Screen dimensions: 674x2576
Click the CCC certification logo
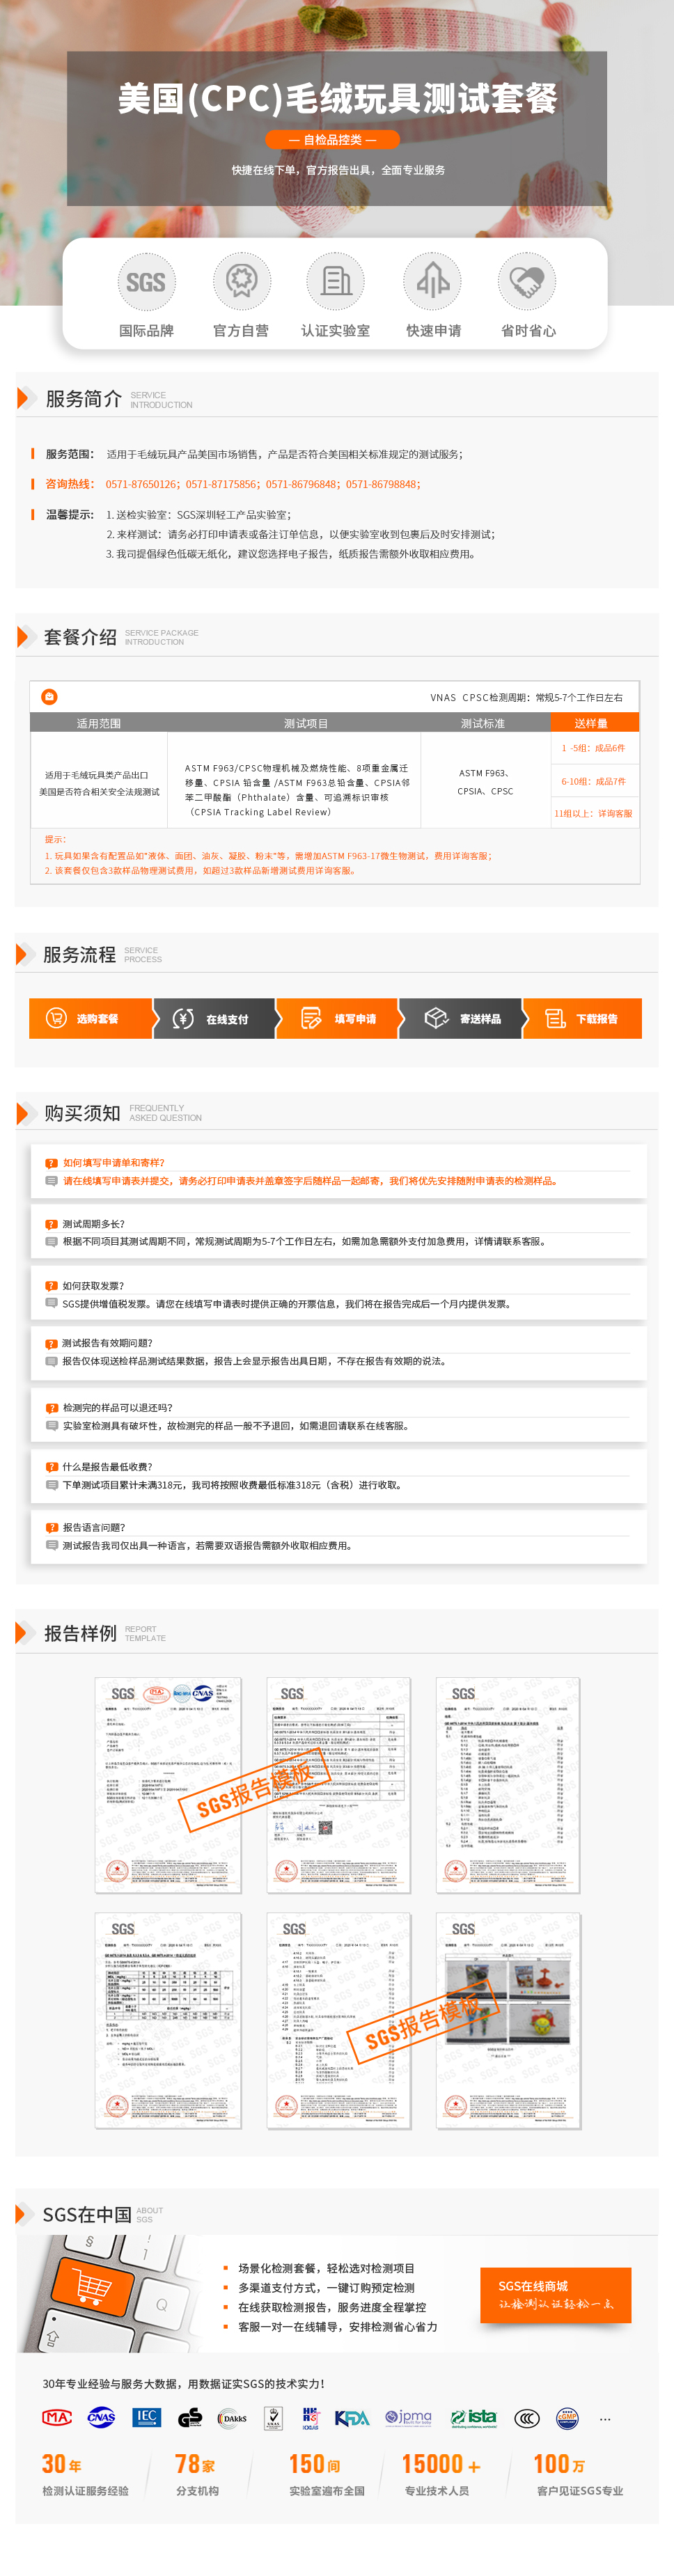click(527, 2418)
